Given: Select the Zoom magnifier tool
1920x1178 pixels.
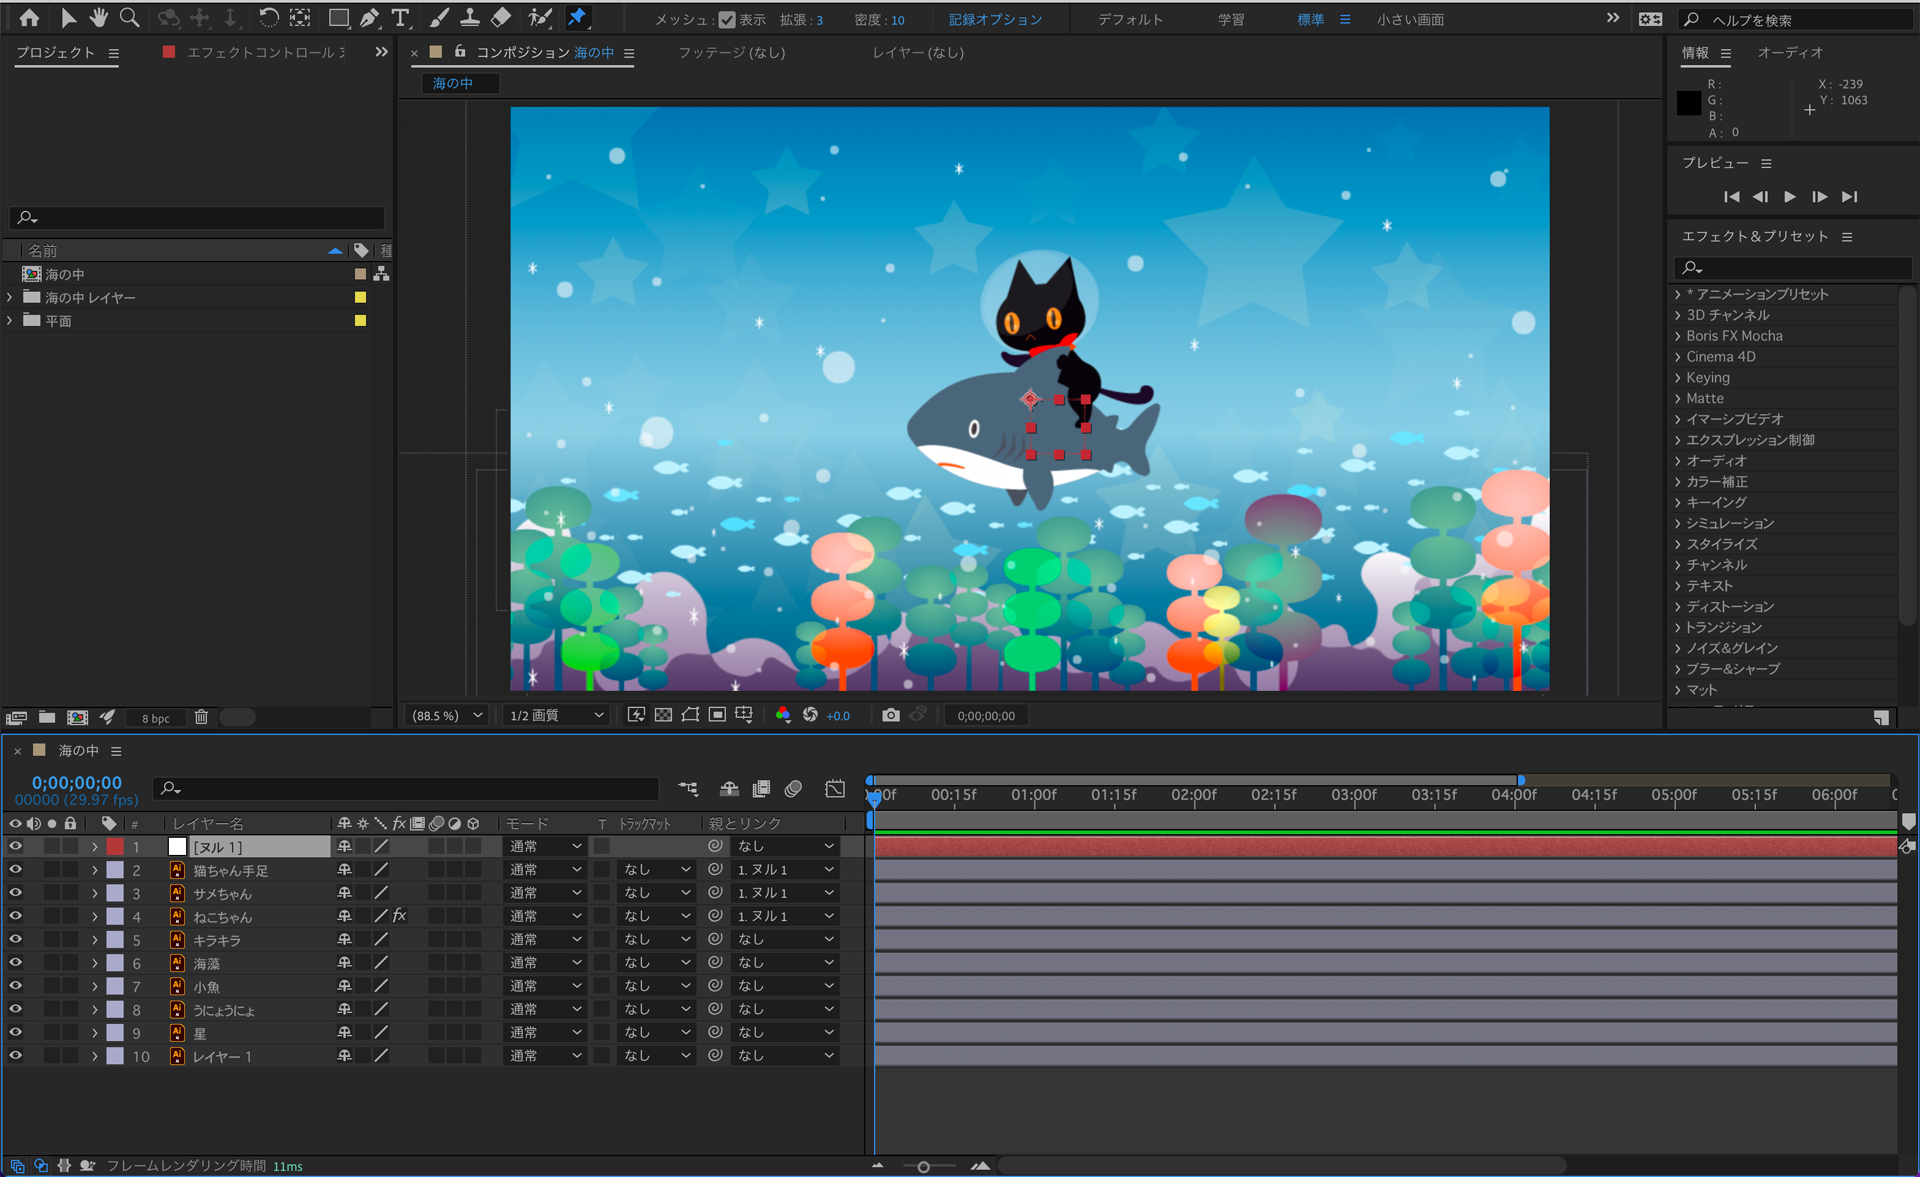Looking at the screenshot, I should (129, 18).
